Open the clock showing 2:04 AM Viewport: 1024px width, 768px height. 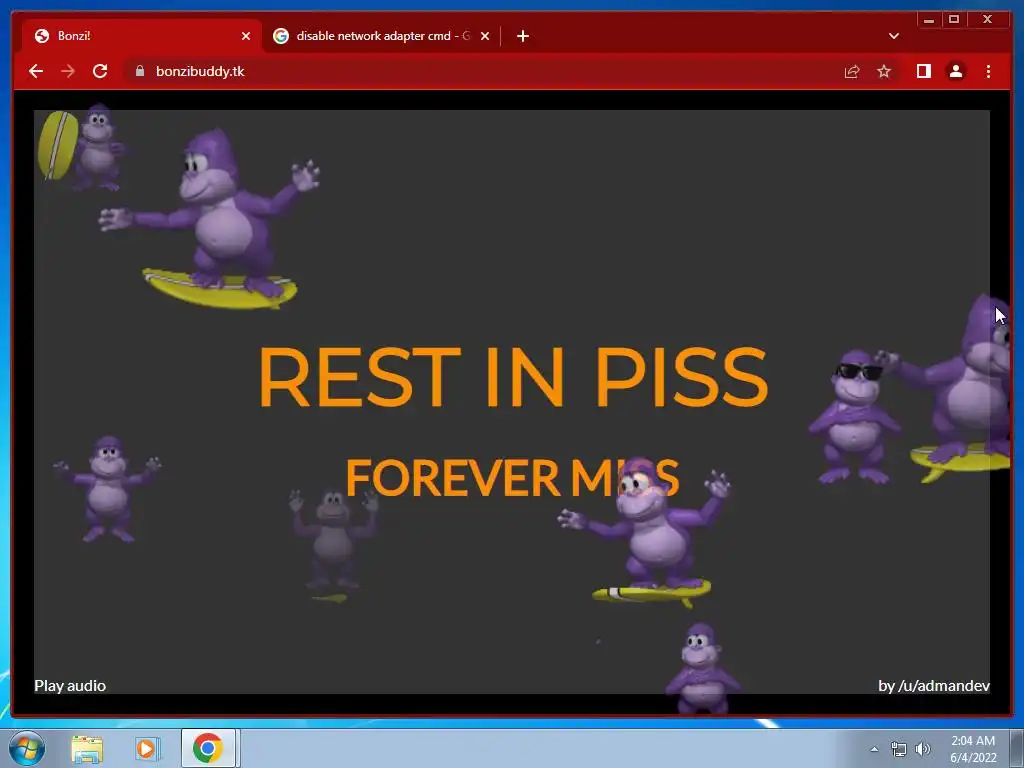973,749
